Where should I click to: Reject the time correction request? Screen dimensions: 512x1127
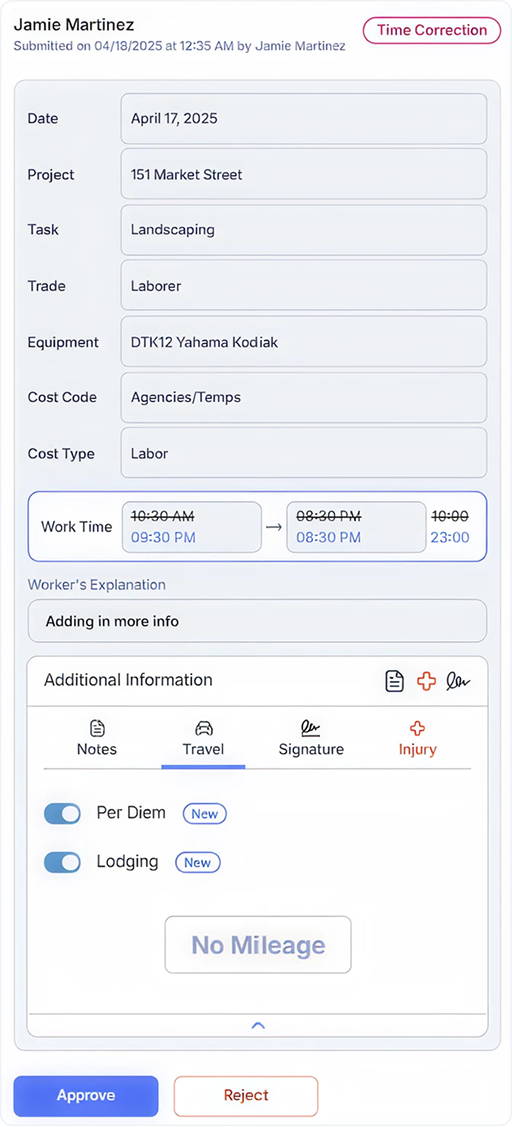tap(246, 1095)
